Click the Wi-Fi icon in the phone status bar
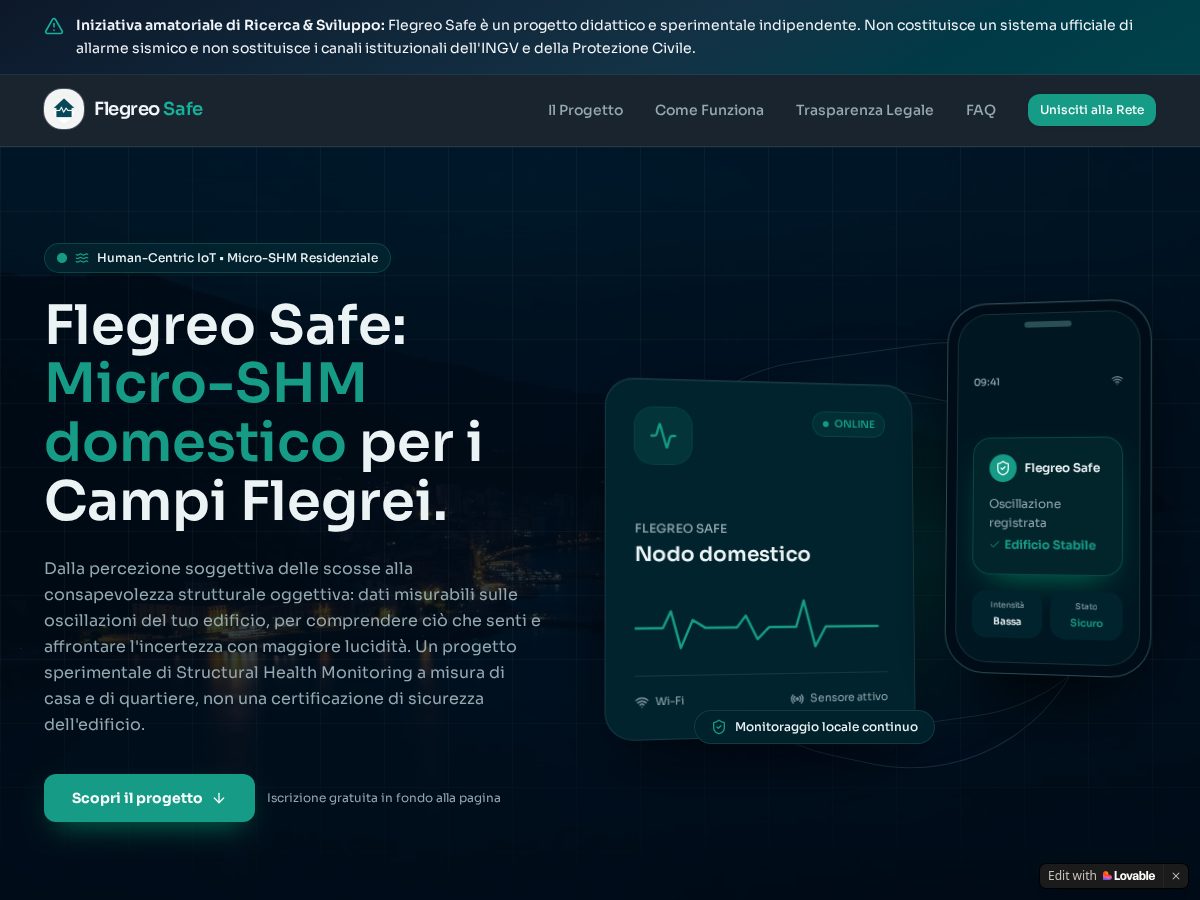The height and width of the screenshot is (900, 1200). (1117, 380)
